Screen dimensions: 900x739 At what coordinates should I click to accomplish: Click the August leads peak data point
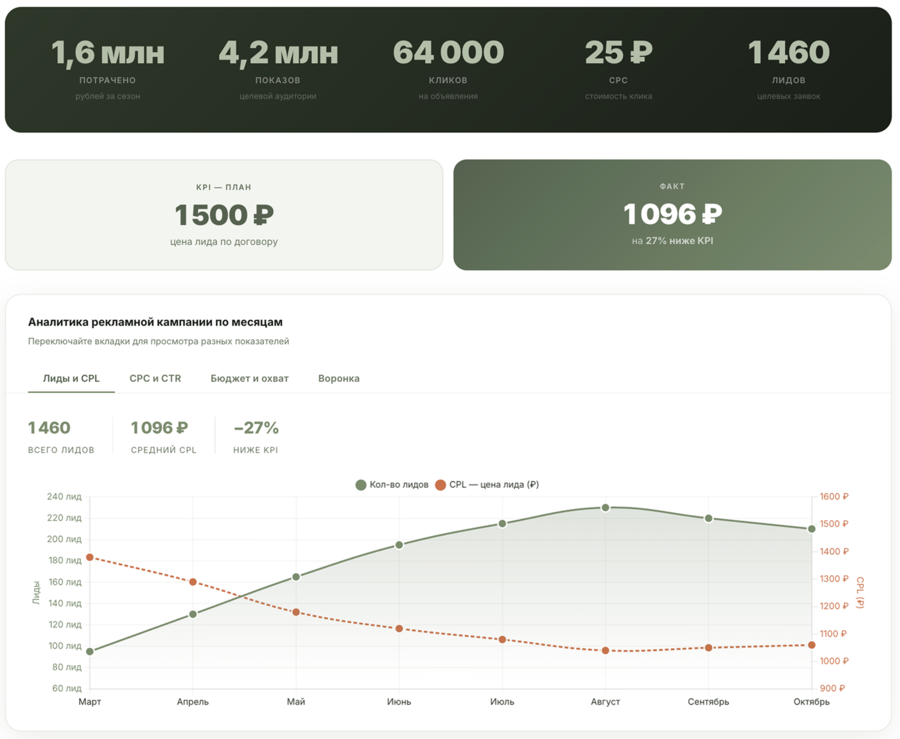point(605,508)
